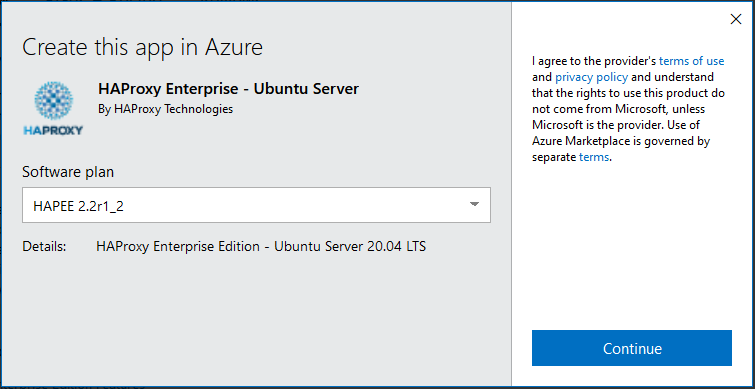The image size is (755, 389).
Task: Click the Software plan label
Action: pos(68,172)
